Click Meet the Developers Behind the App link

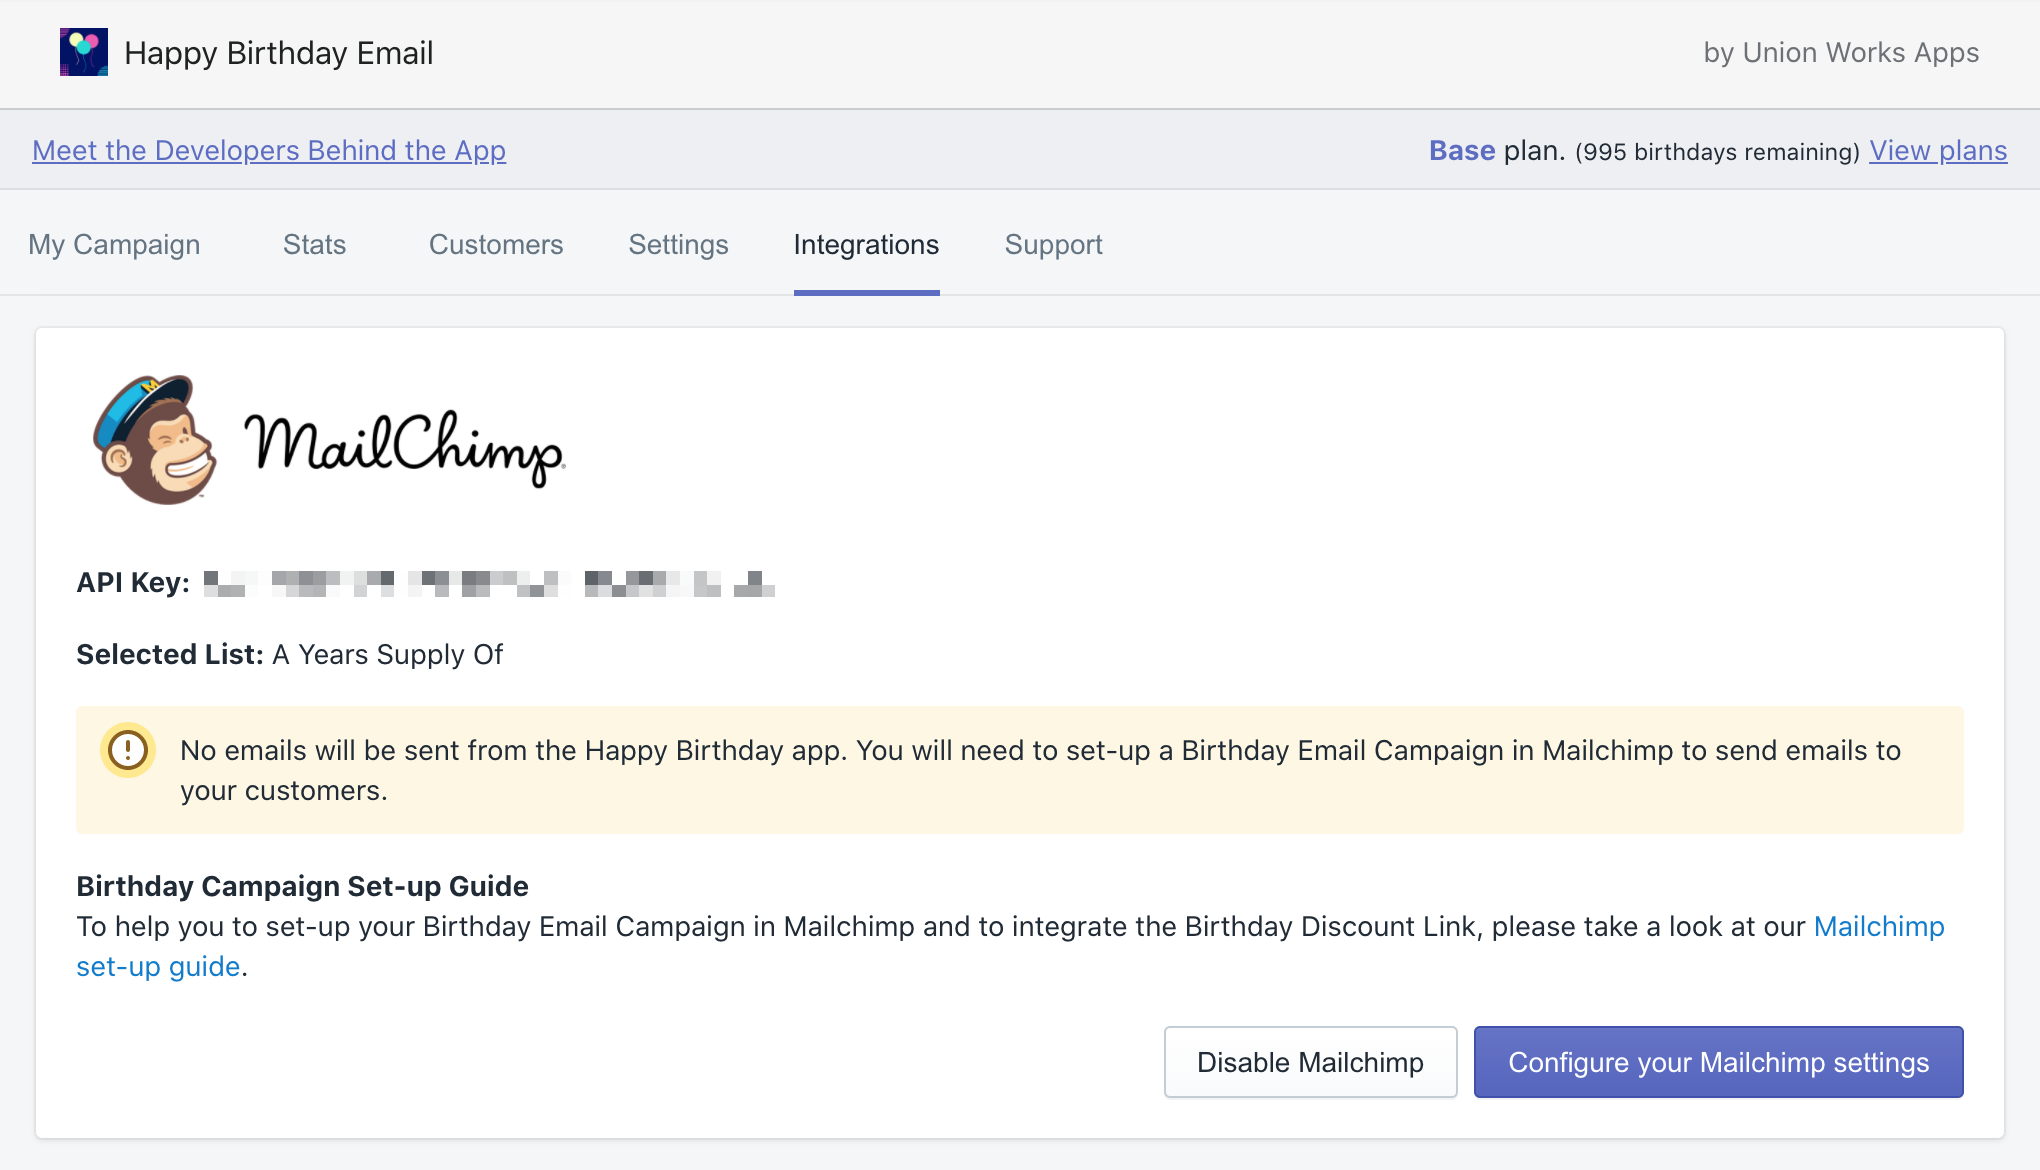(x=269, y=150)
